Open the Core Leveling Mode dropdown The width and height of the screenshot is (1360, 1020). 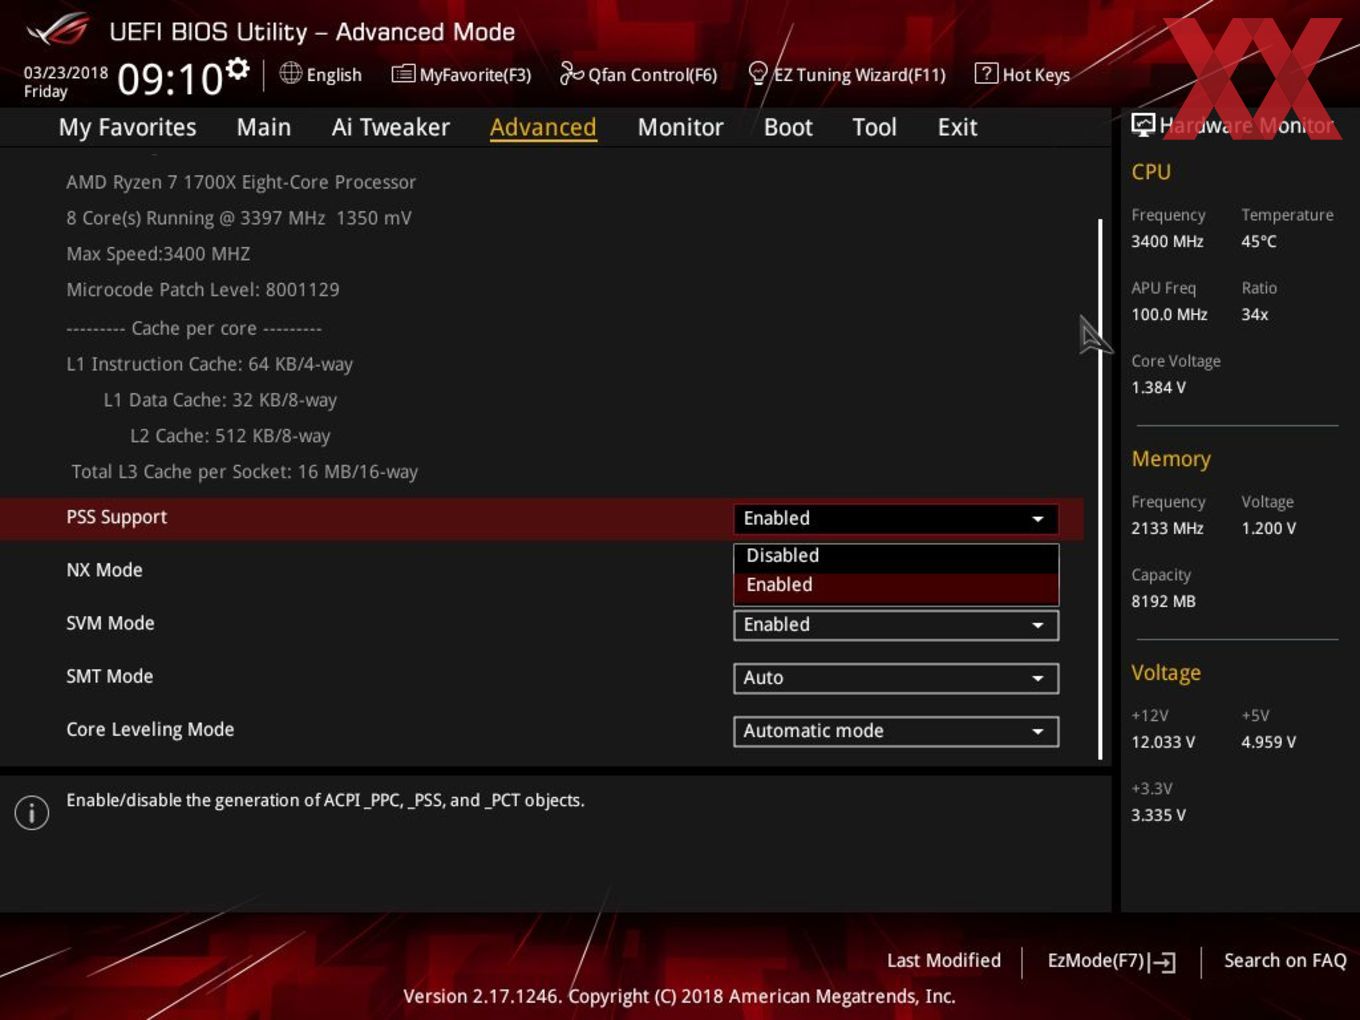pyautogui.click(x=896, y=731)
